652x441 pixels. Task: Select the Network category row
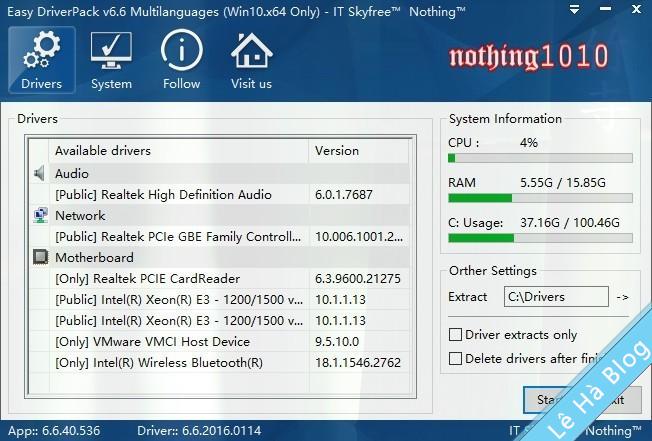[220, 215]
